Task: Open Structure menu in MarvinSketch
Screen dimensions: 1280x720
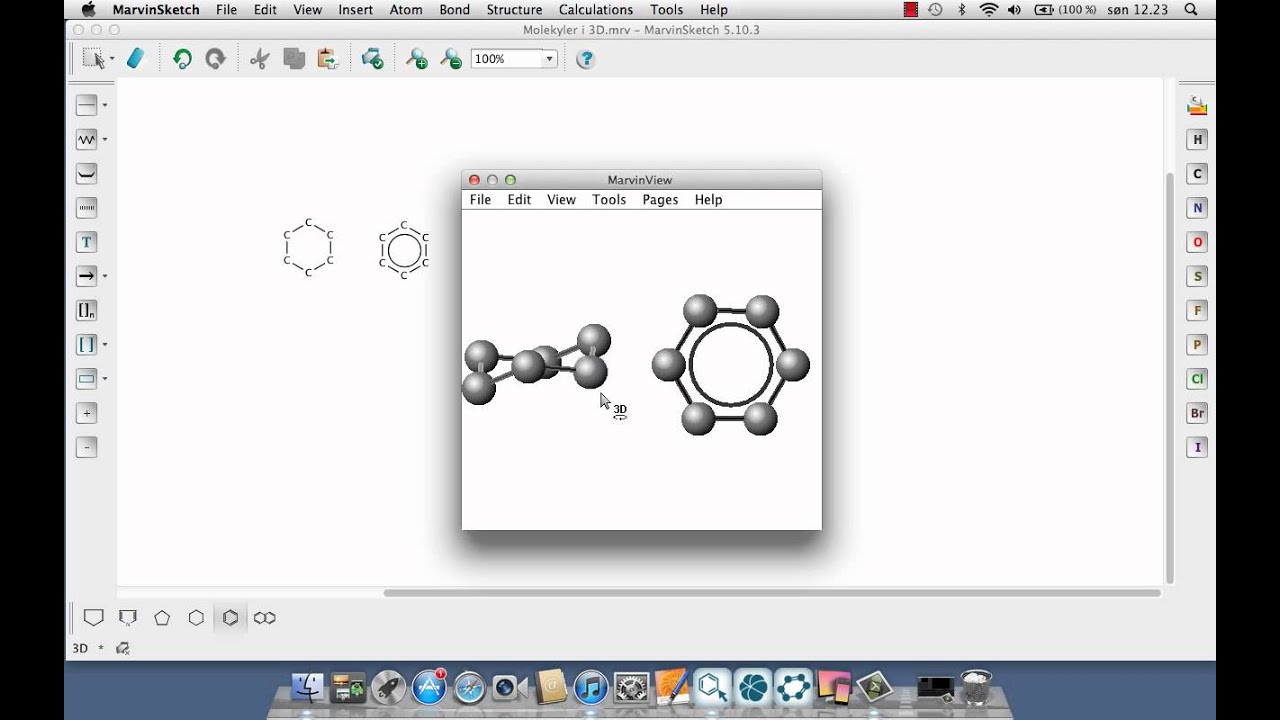Action: tap(514, 10)
